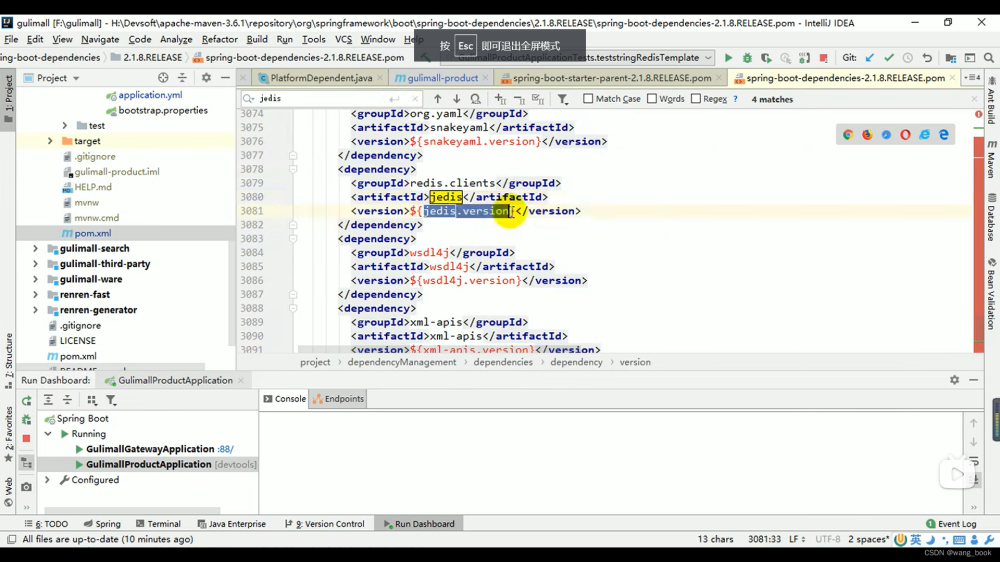The height and width of the screenshot is (562, 1000).
Task: Switch to PlatformDependent.java tab
Action: [x=320, y=78]
